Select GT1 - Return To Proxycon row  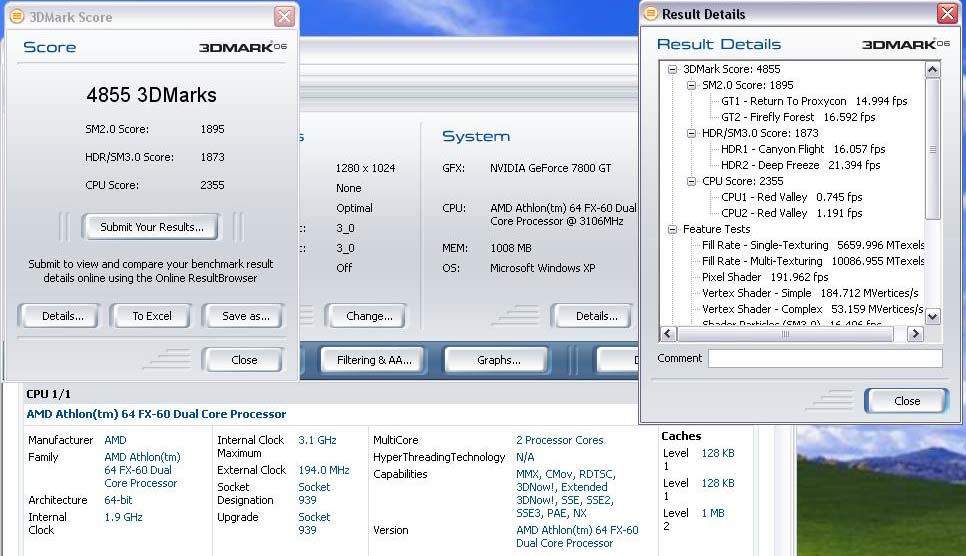(814, 101)
